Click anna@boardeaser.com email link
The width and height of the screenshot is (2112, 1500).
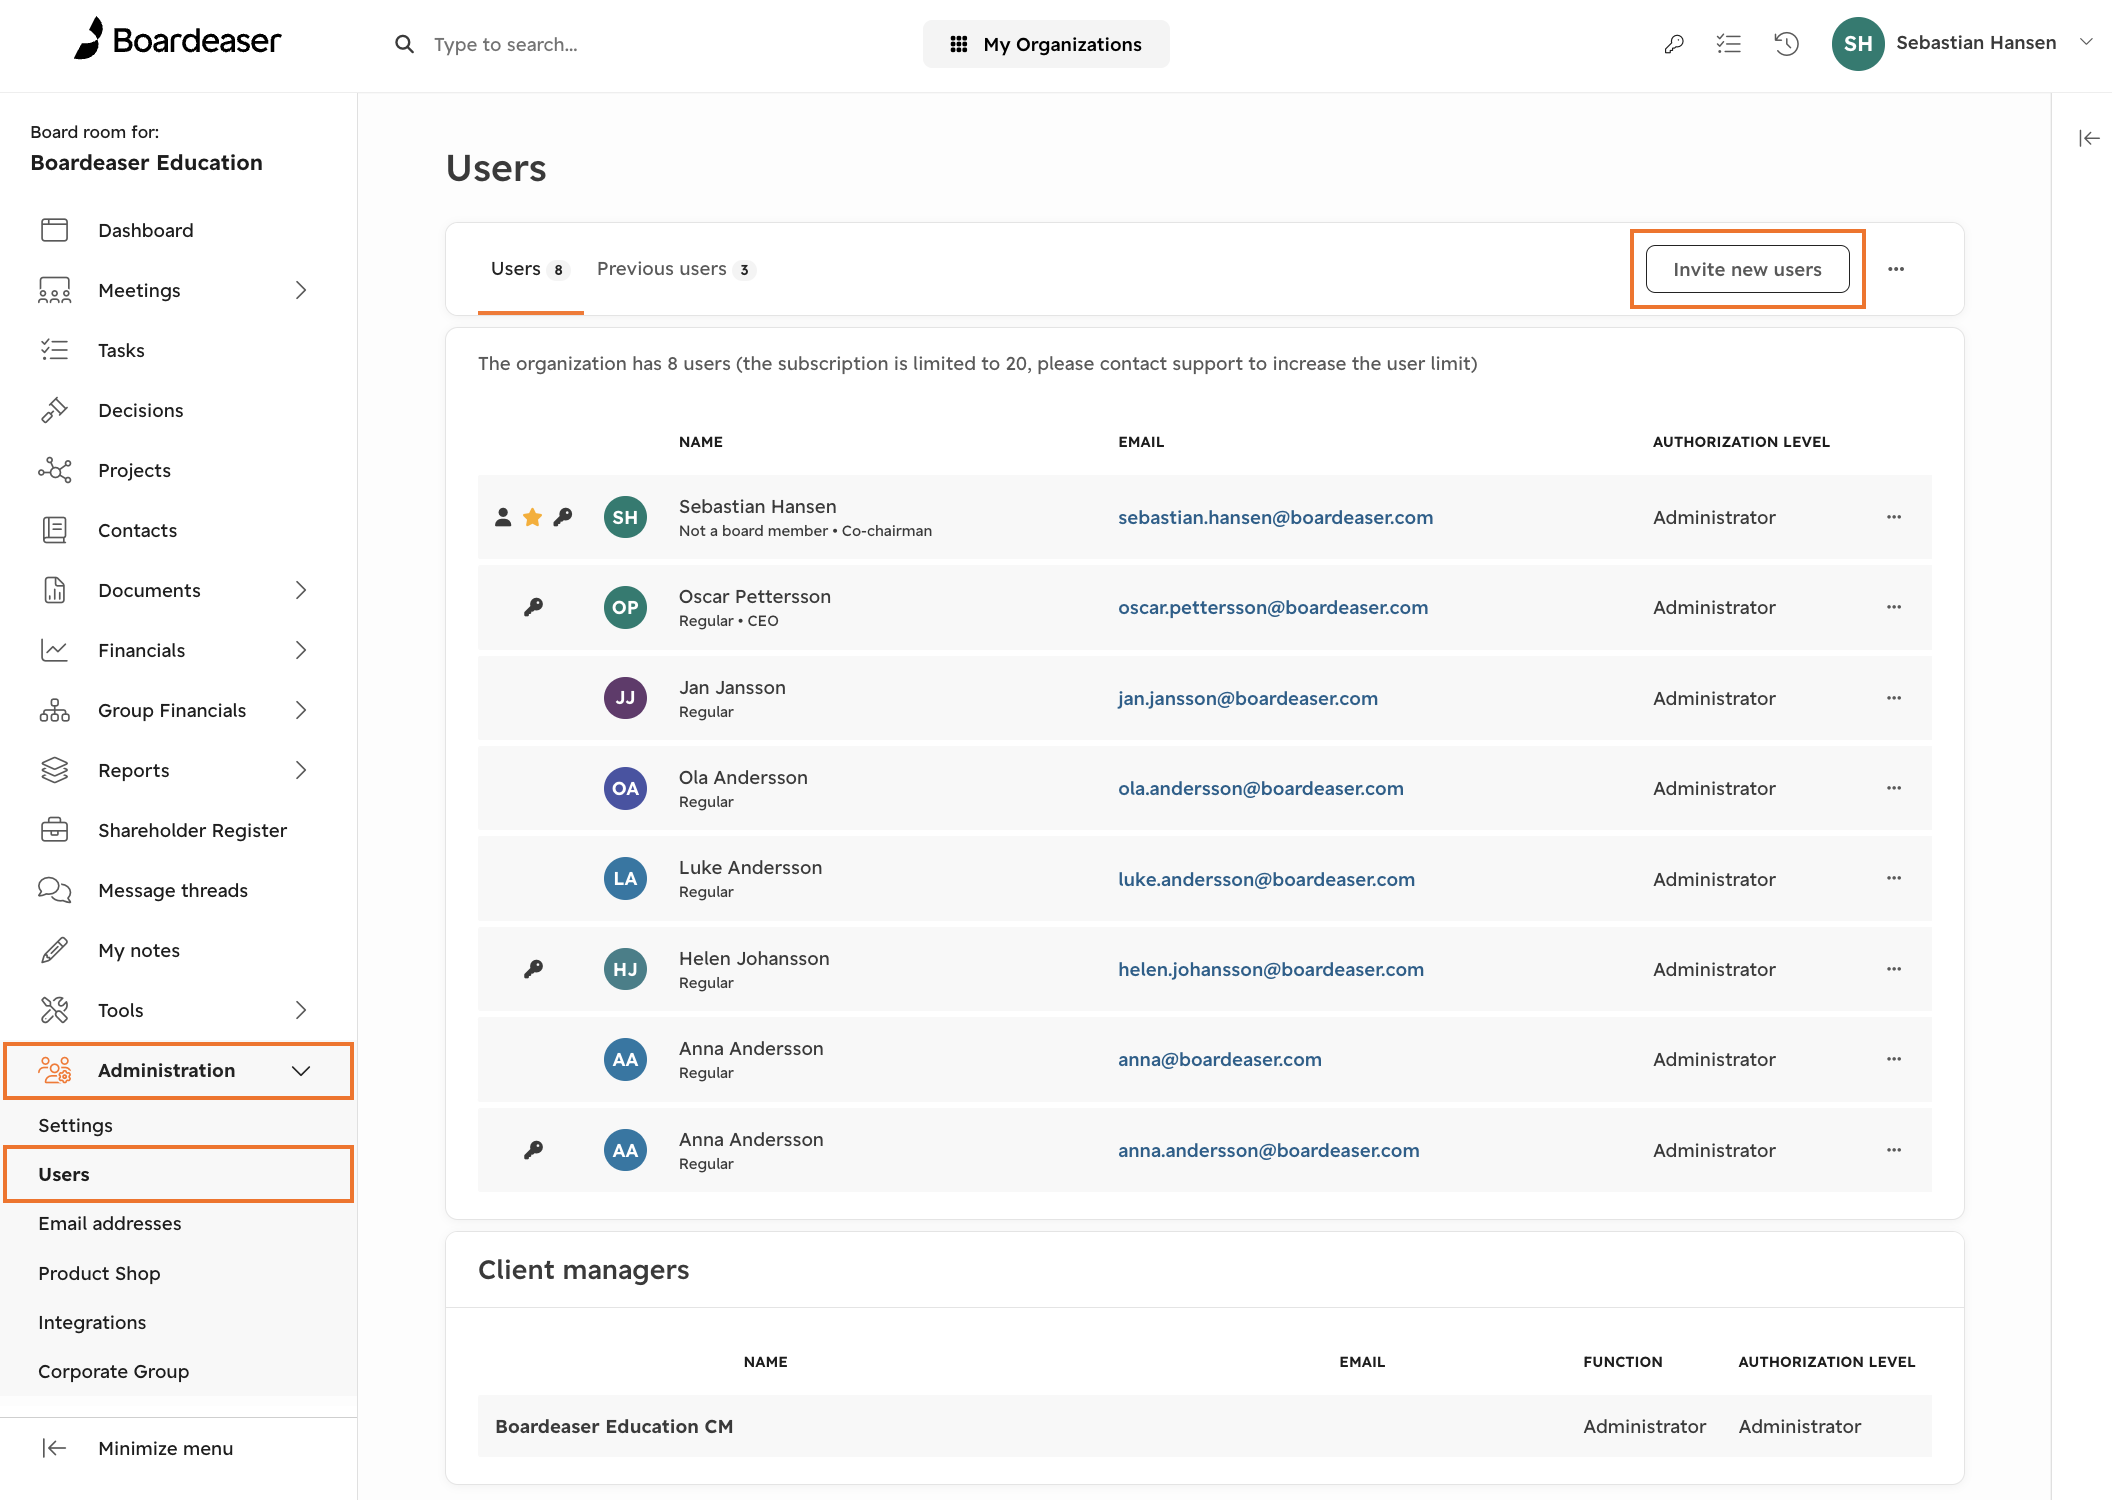click(1220, 1059)
